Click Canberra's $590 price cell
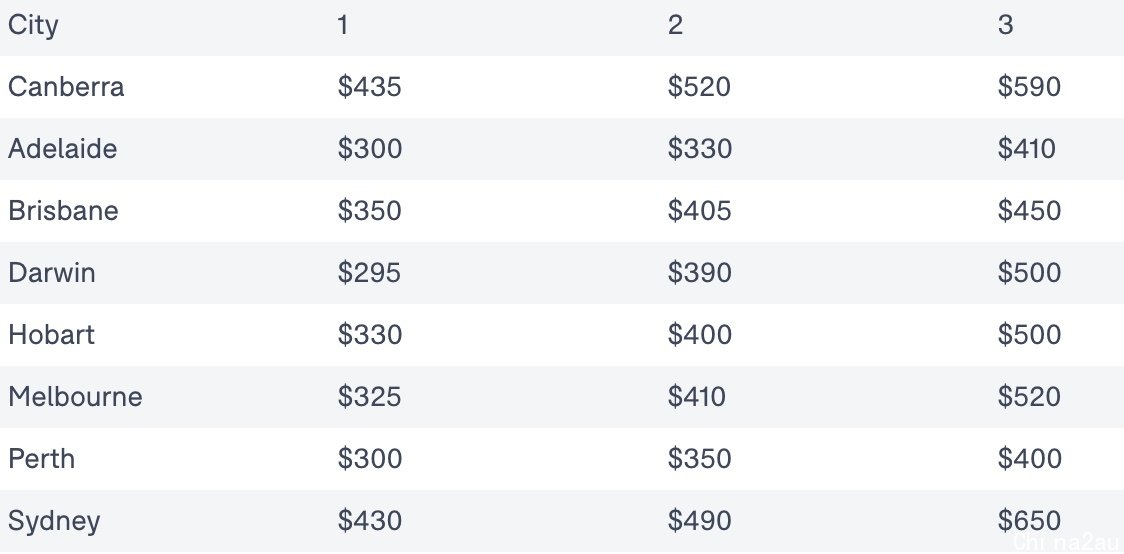Viewport: 1124px width, 554px height. (1029, 87)
